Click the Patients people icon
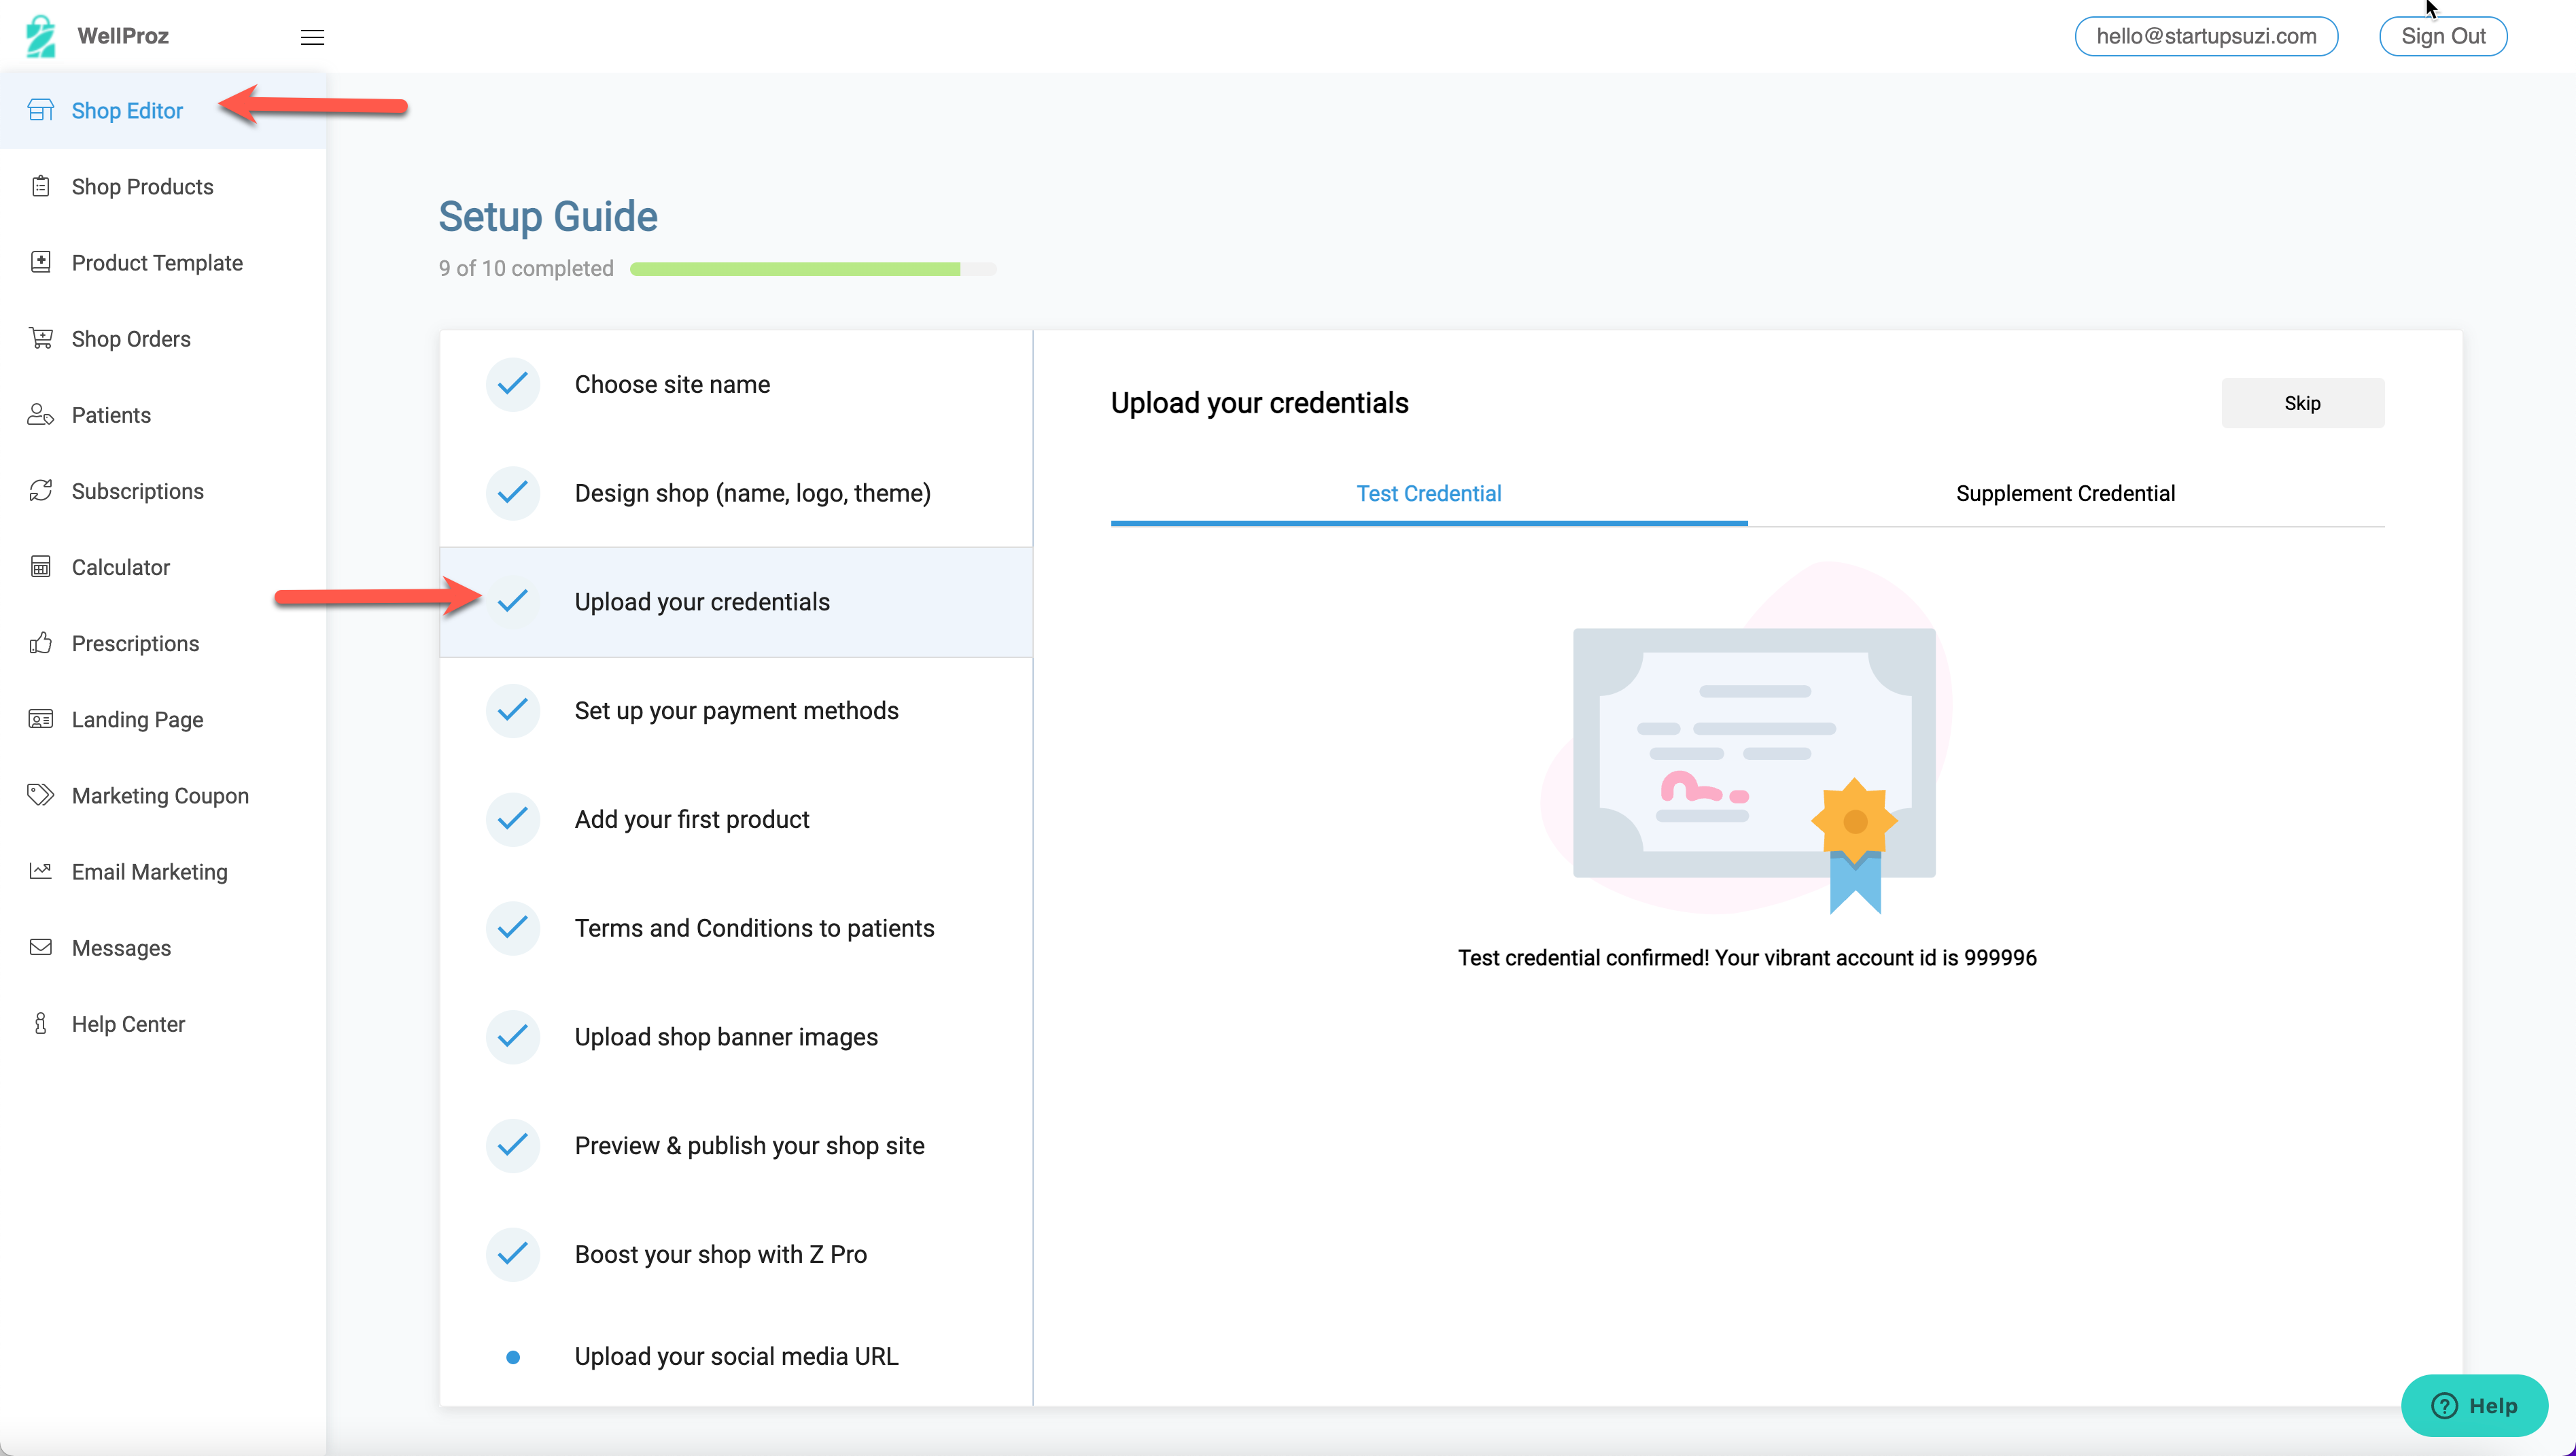The height and width of the screenshot is (1456, 2576). click(40, 414)
